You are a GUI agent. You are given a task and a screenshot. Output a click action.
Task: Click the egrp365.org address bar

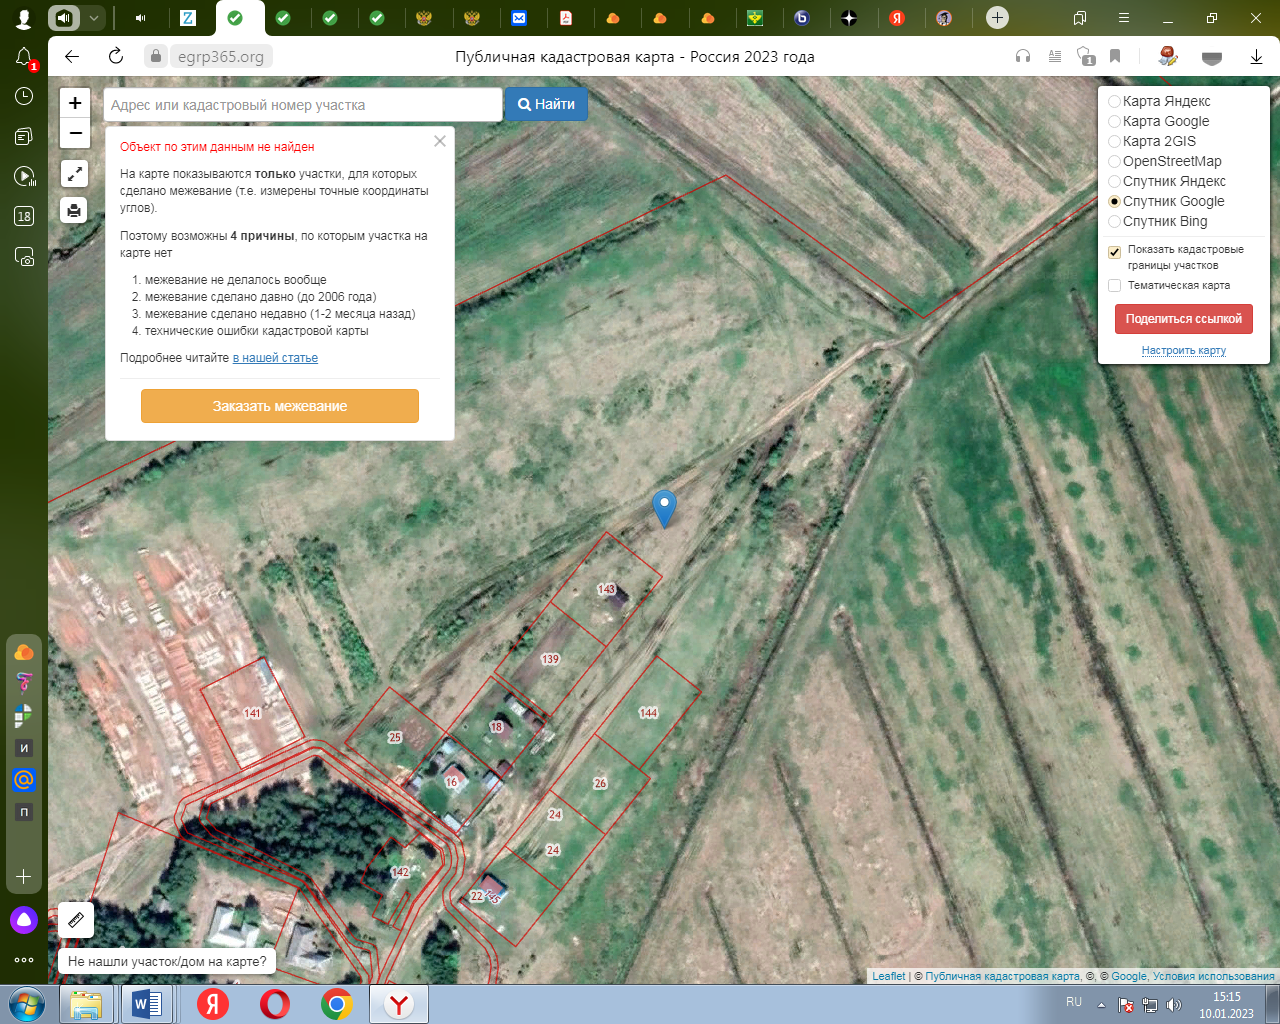coord(221,57)
